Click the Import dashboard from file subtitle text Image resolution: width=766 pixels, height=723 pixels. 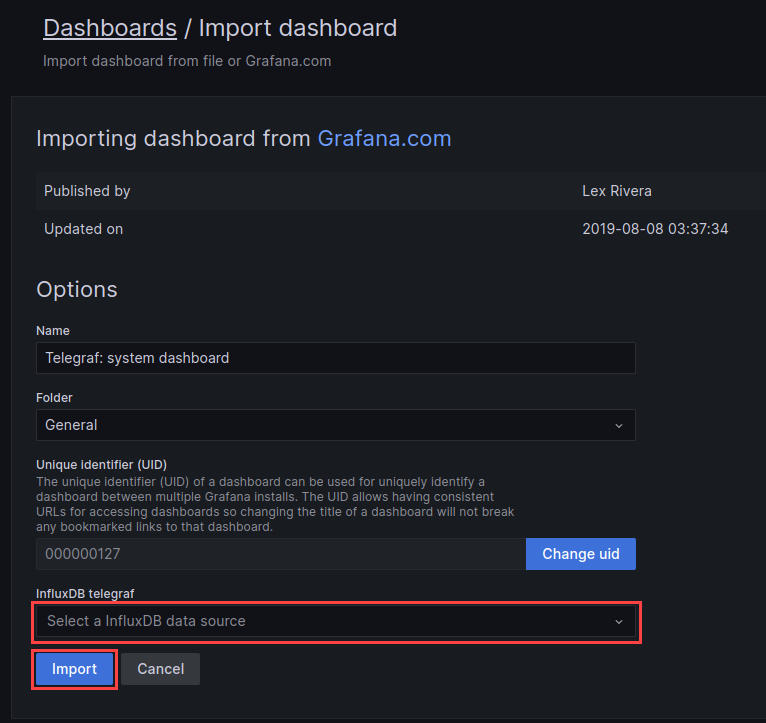[187, 61]
